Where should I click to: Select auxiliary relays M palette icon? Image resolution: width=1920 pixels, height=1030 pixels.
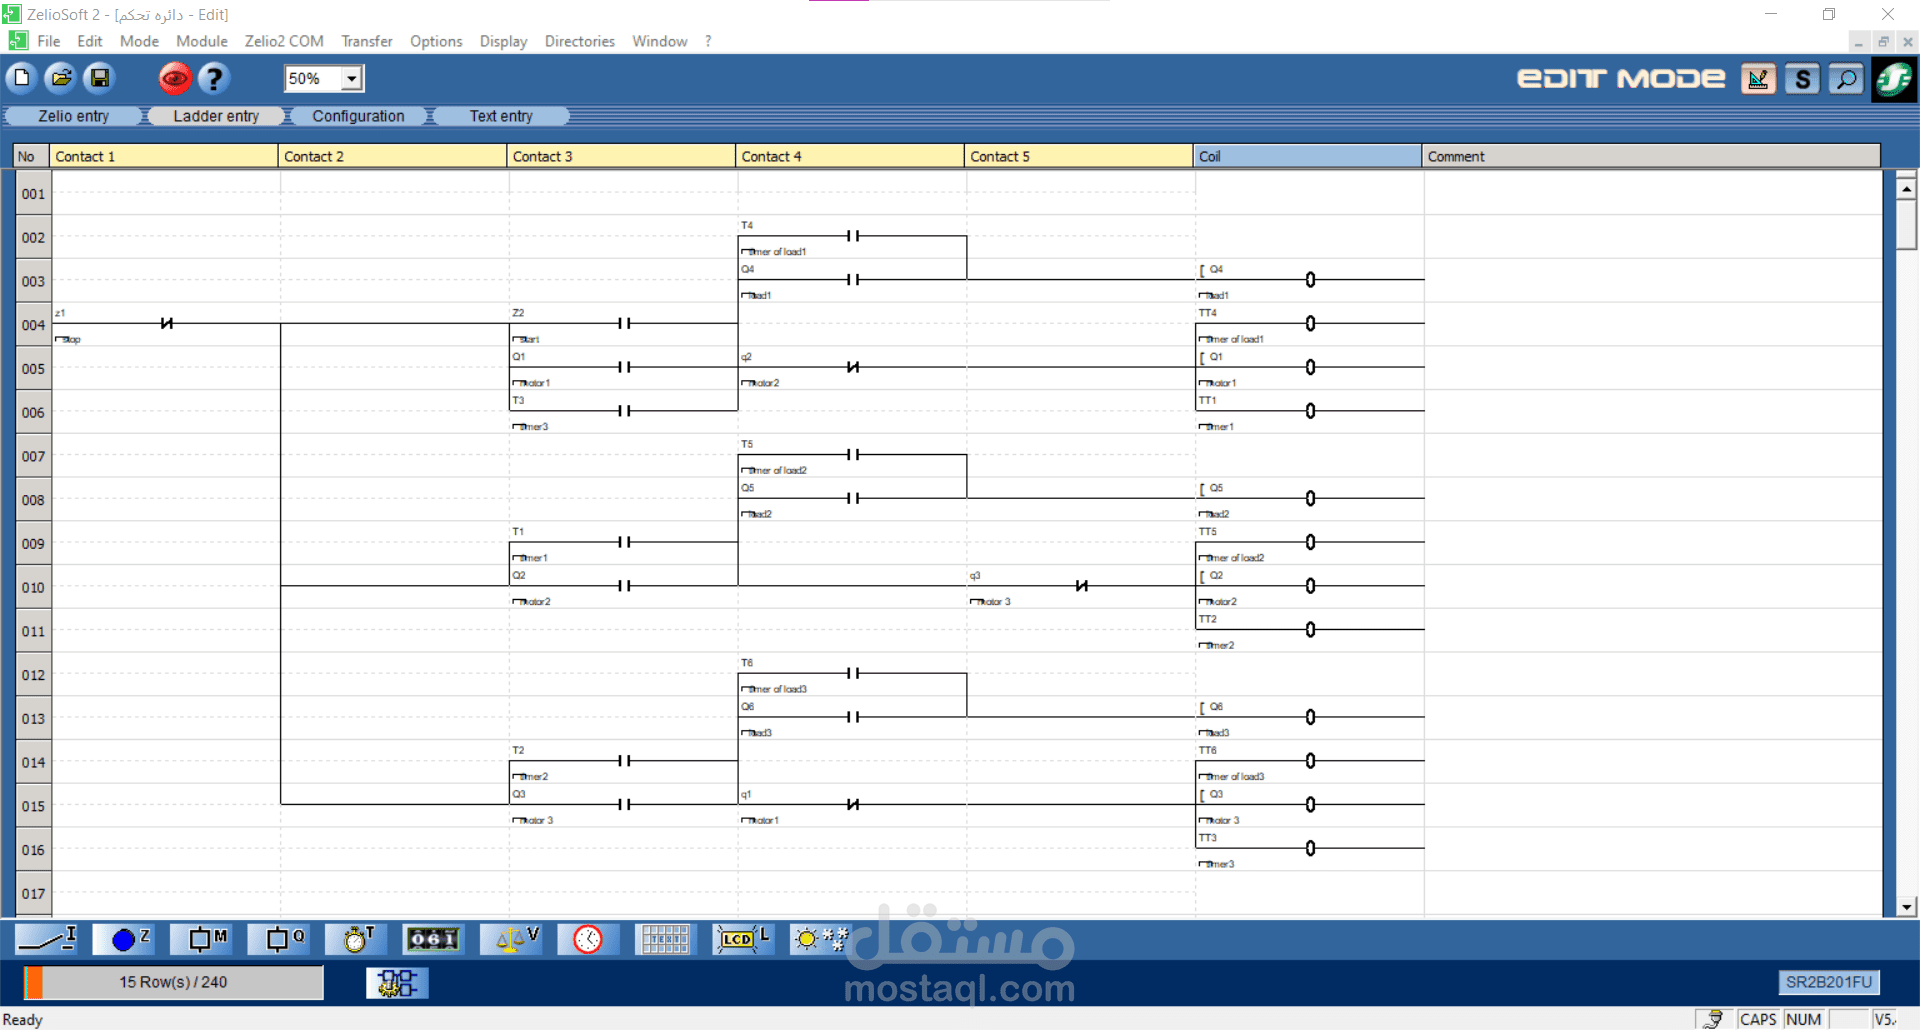pos(202,939)
